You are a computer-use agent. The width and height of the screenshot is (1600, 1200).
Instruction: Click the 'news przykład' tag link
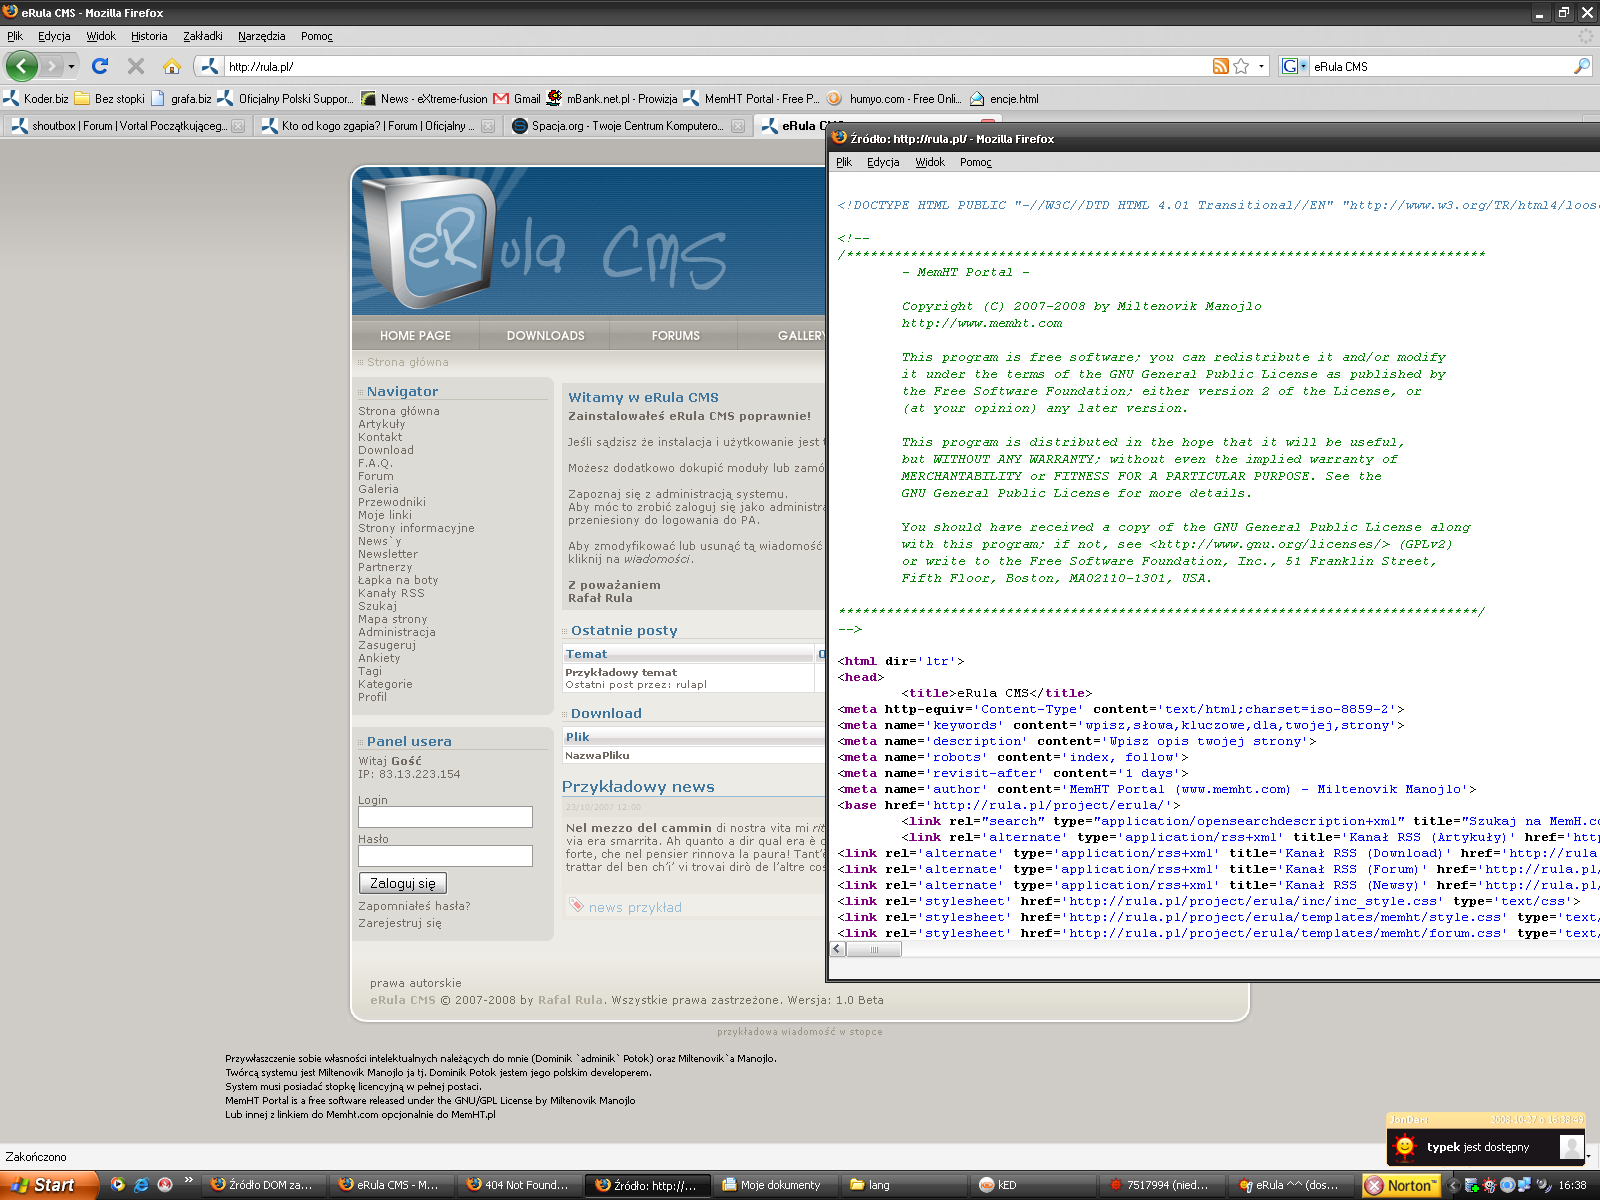coord(635,908)
